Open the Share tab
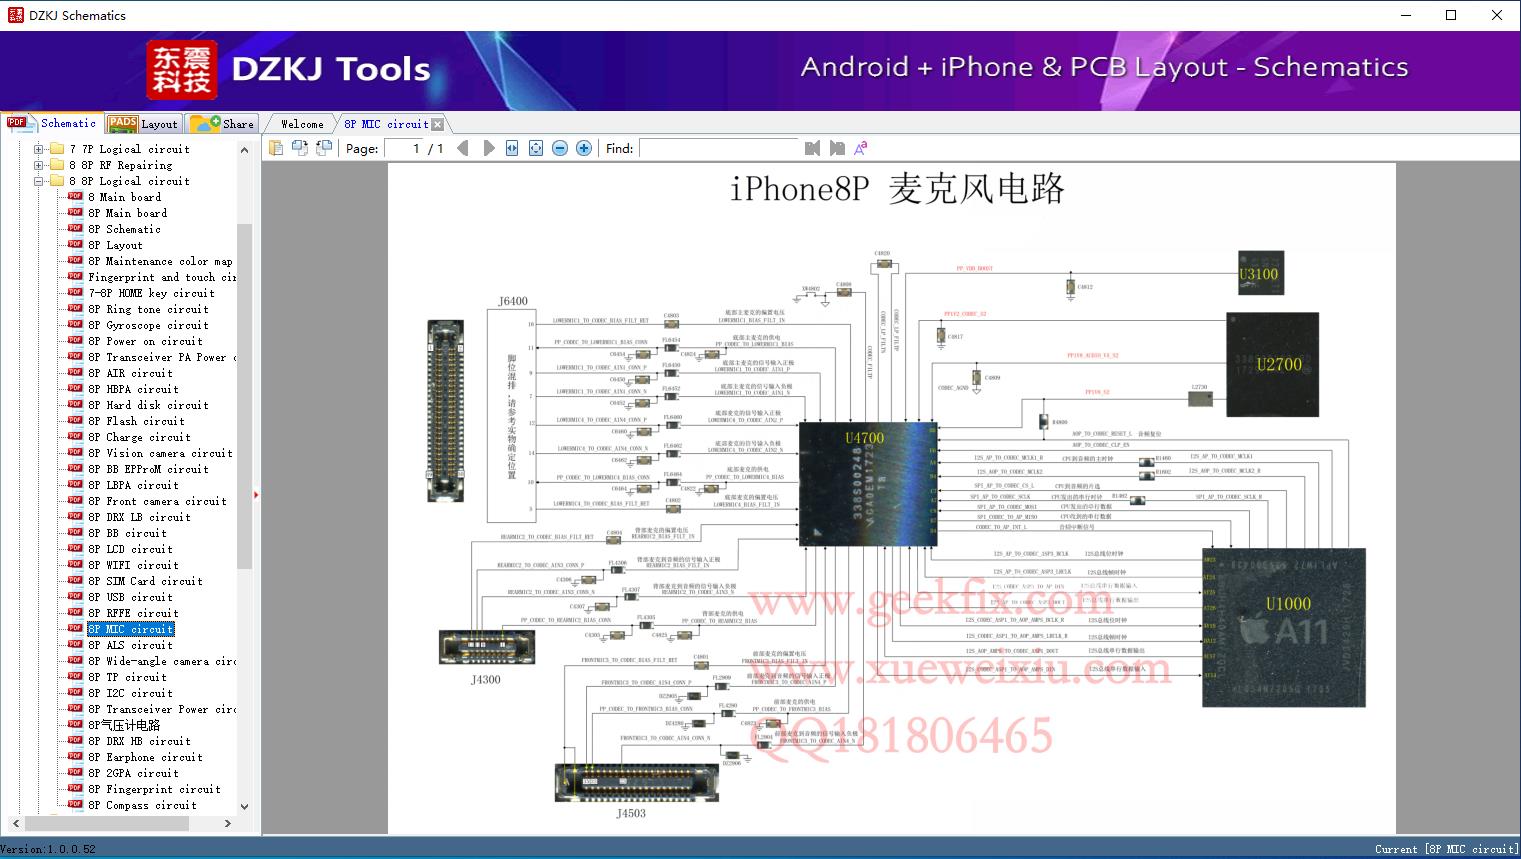The image size is (1521, 859). click(222, 124)
